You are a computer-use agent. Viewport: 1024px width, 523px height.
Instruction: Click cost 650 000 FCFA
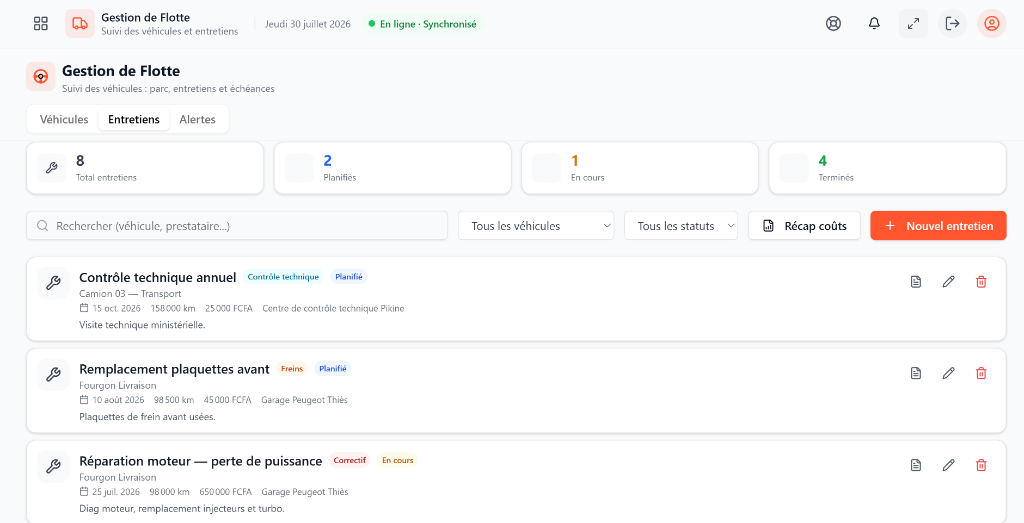225,492
